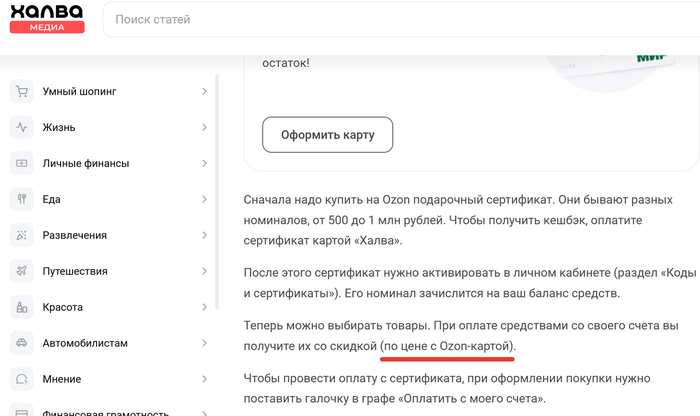Click the shopping cart icon for Умный шопинг
This screenshot has width=700, height=416.
point(21,92)
